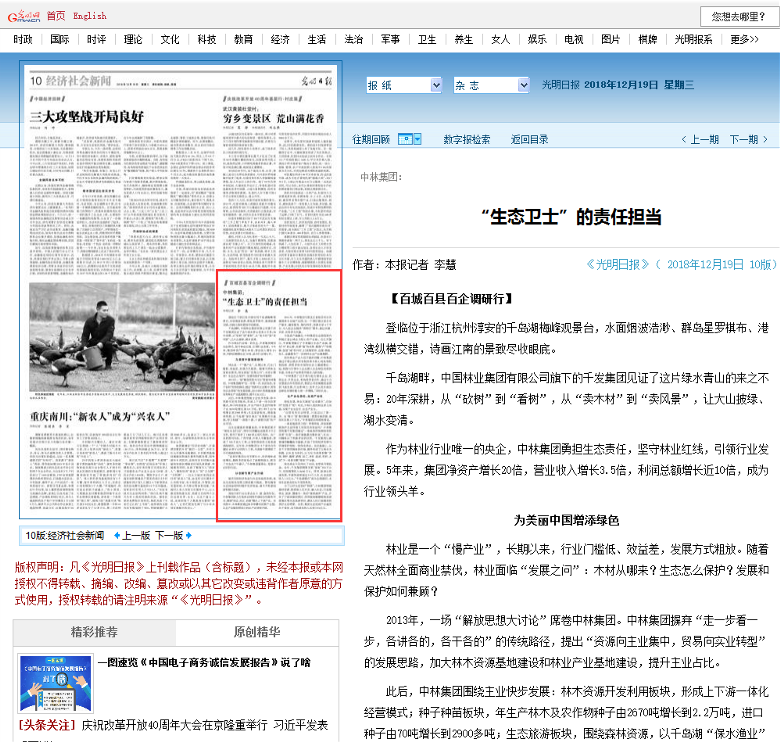
Task: Go to 上一期 issue
Action: point(704,140)
